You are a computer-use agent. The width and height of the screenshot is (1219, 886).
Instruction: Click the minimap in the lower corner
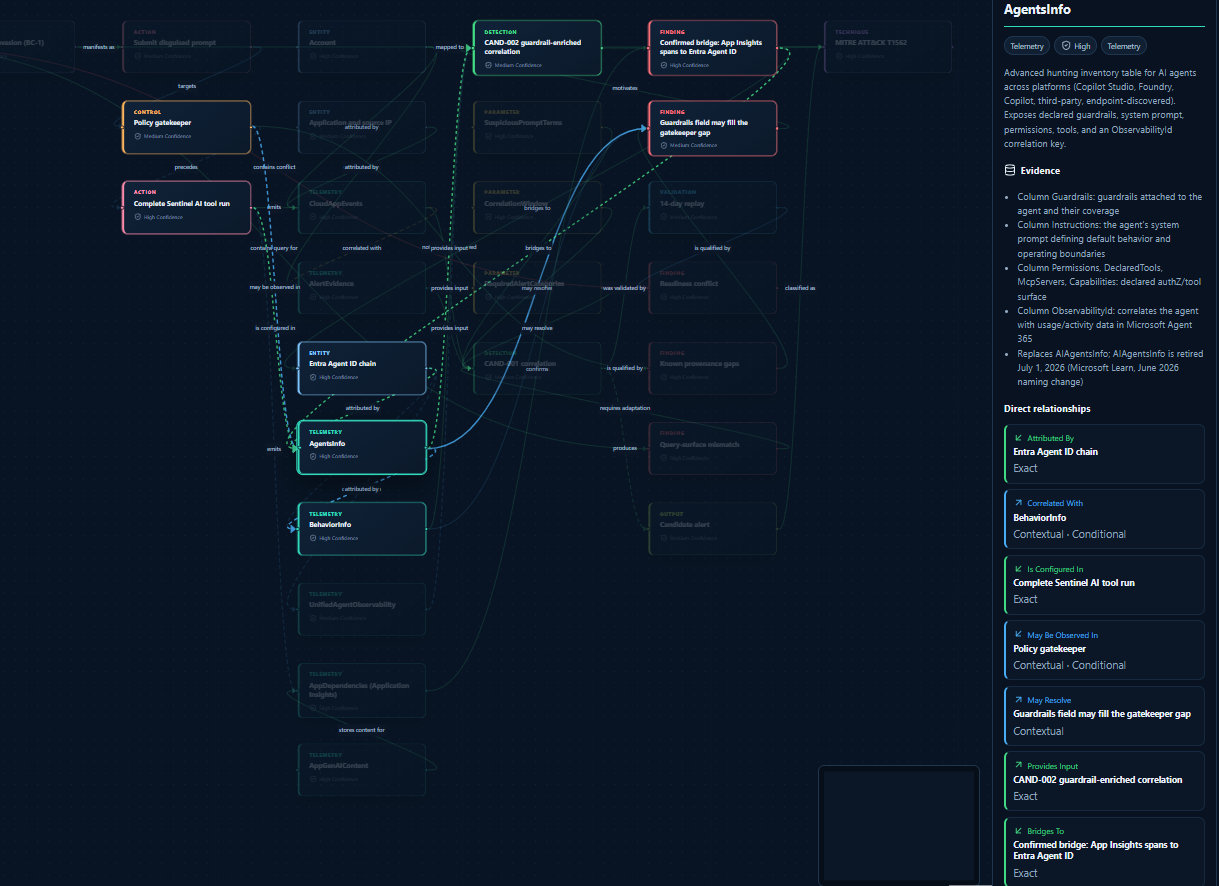click(x=898, y=824)
